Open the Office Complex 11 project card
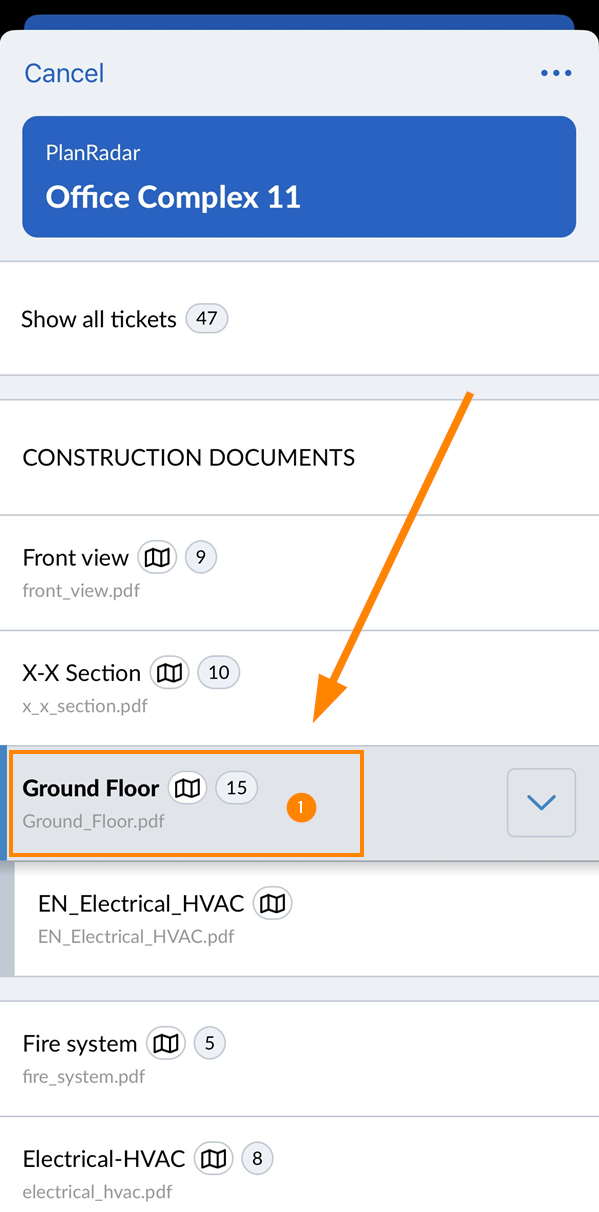Viewport: 599px width, 1212px height. pos(299,177)
